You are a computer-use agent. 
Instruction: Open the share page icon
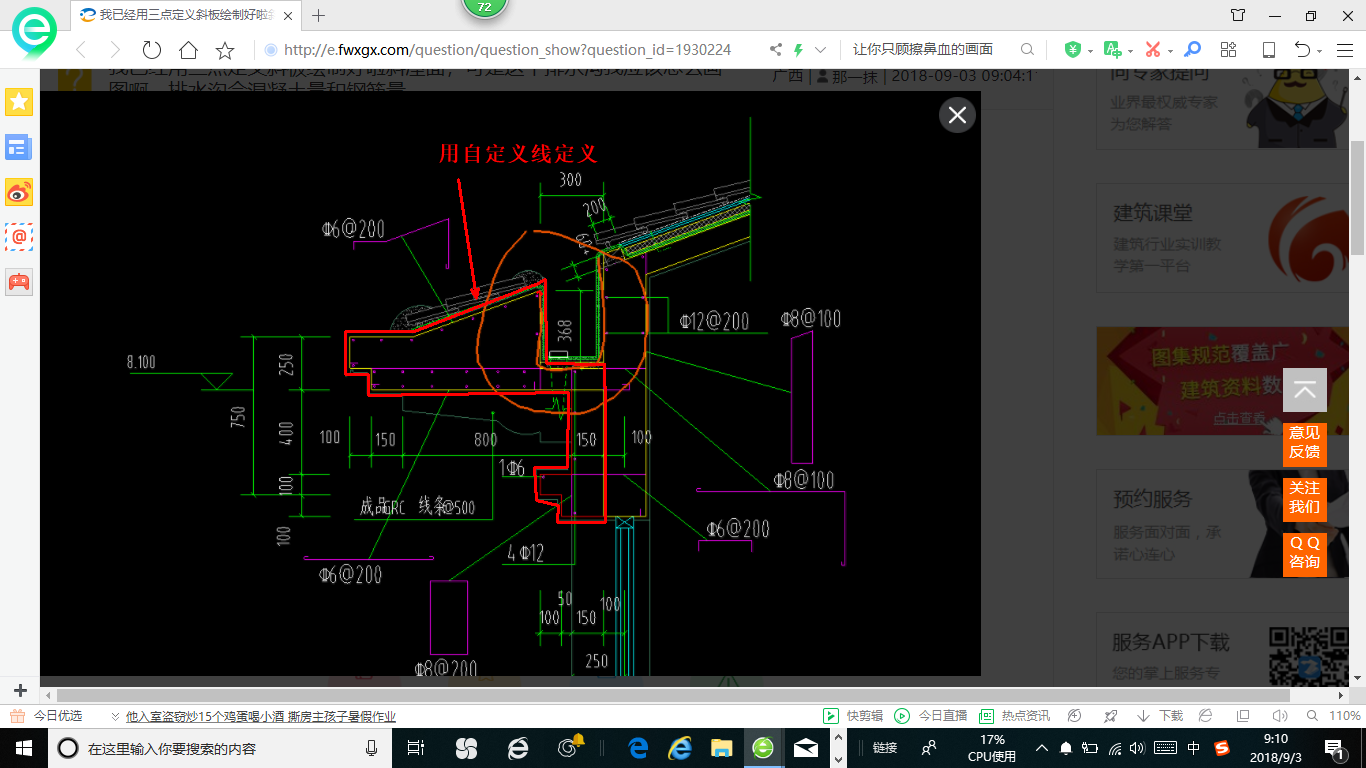pyautogui.click(x=776, y=50)
